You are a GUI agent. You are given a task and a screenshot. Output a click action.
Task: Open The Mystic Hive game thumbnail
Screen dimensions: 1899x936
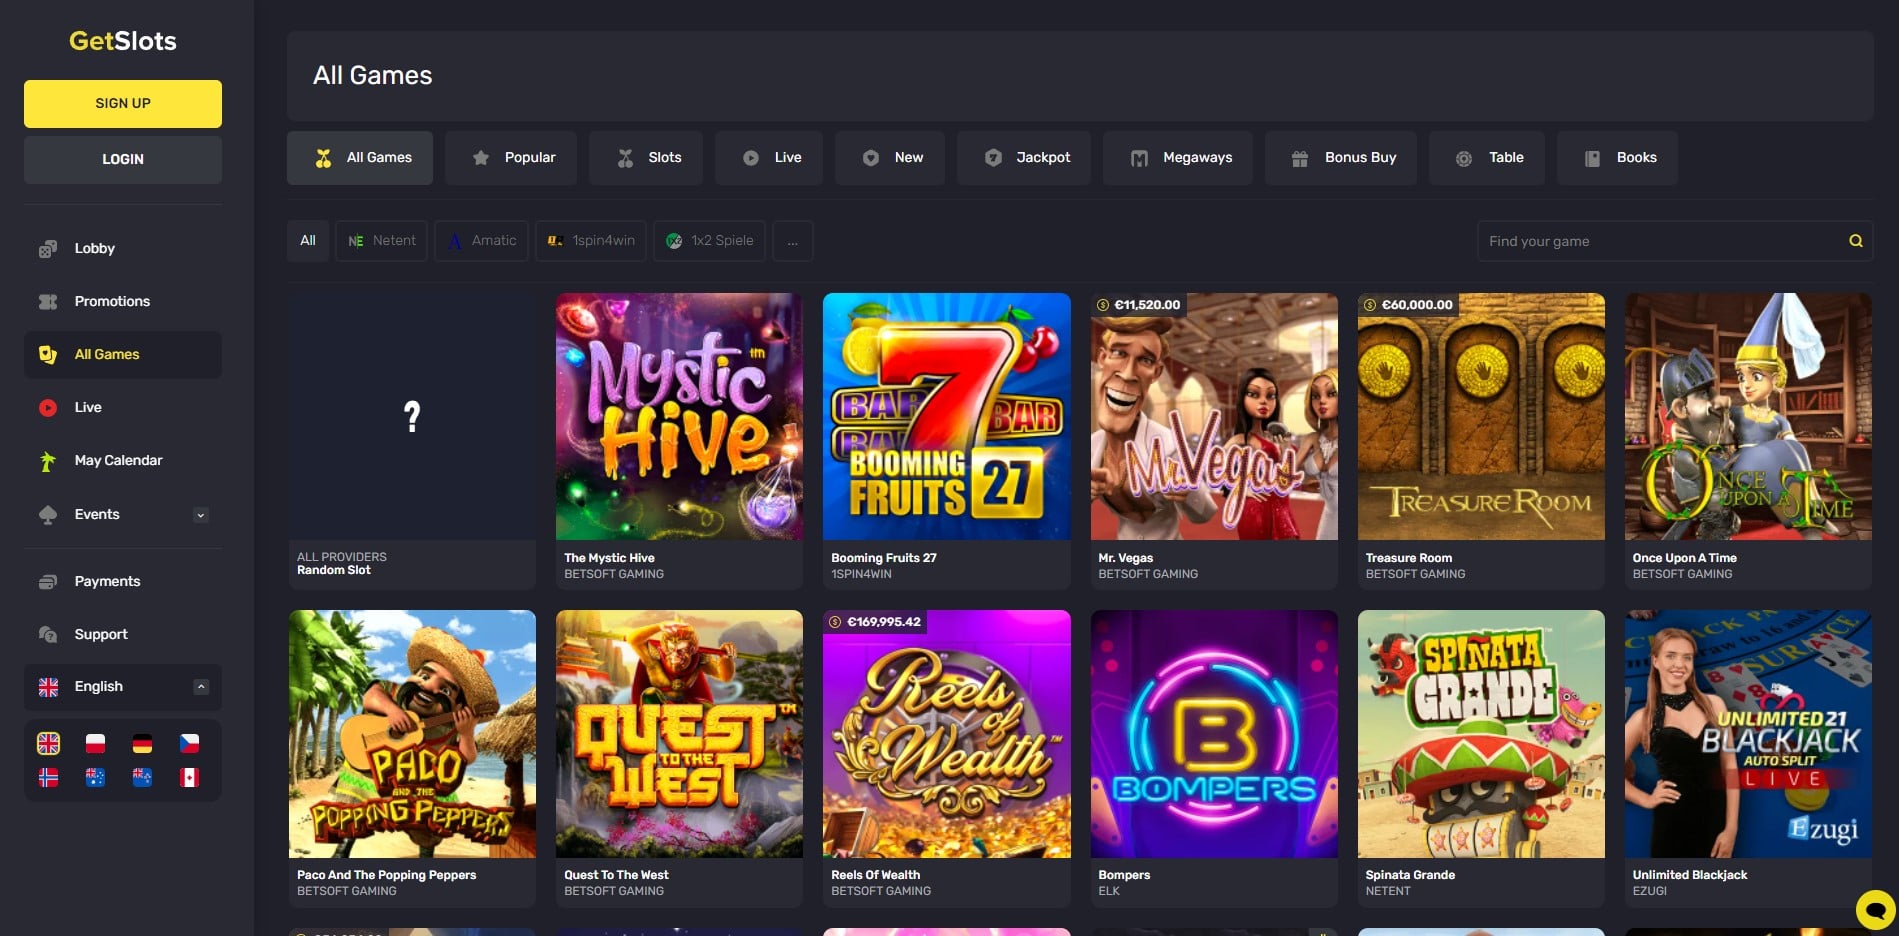679,417
